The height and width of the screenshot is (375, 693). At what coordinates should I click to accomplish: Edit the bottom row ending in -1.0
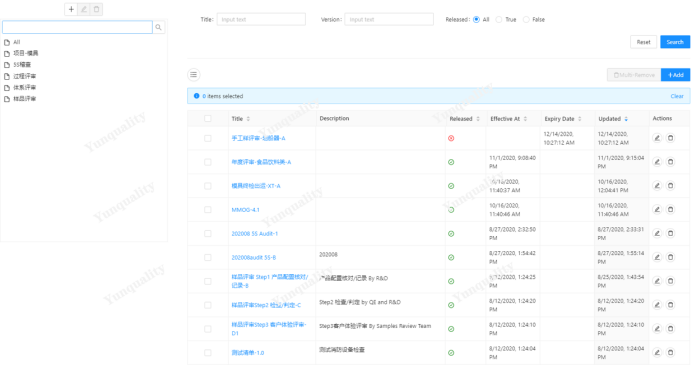pos(657,353)
